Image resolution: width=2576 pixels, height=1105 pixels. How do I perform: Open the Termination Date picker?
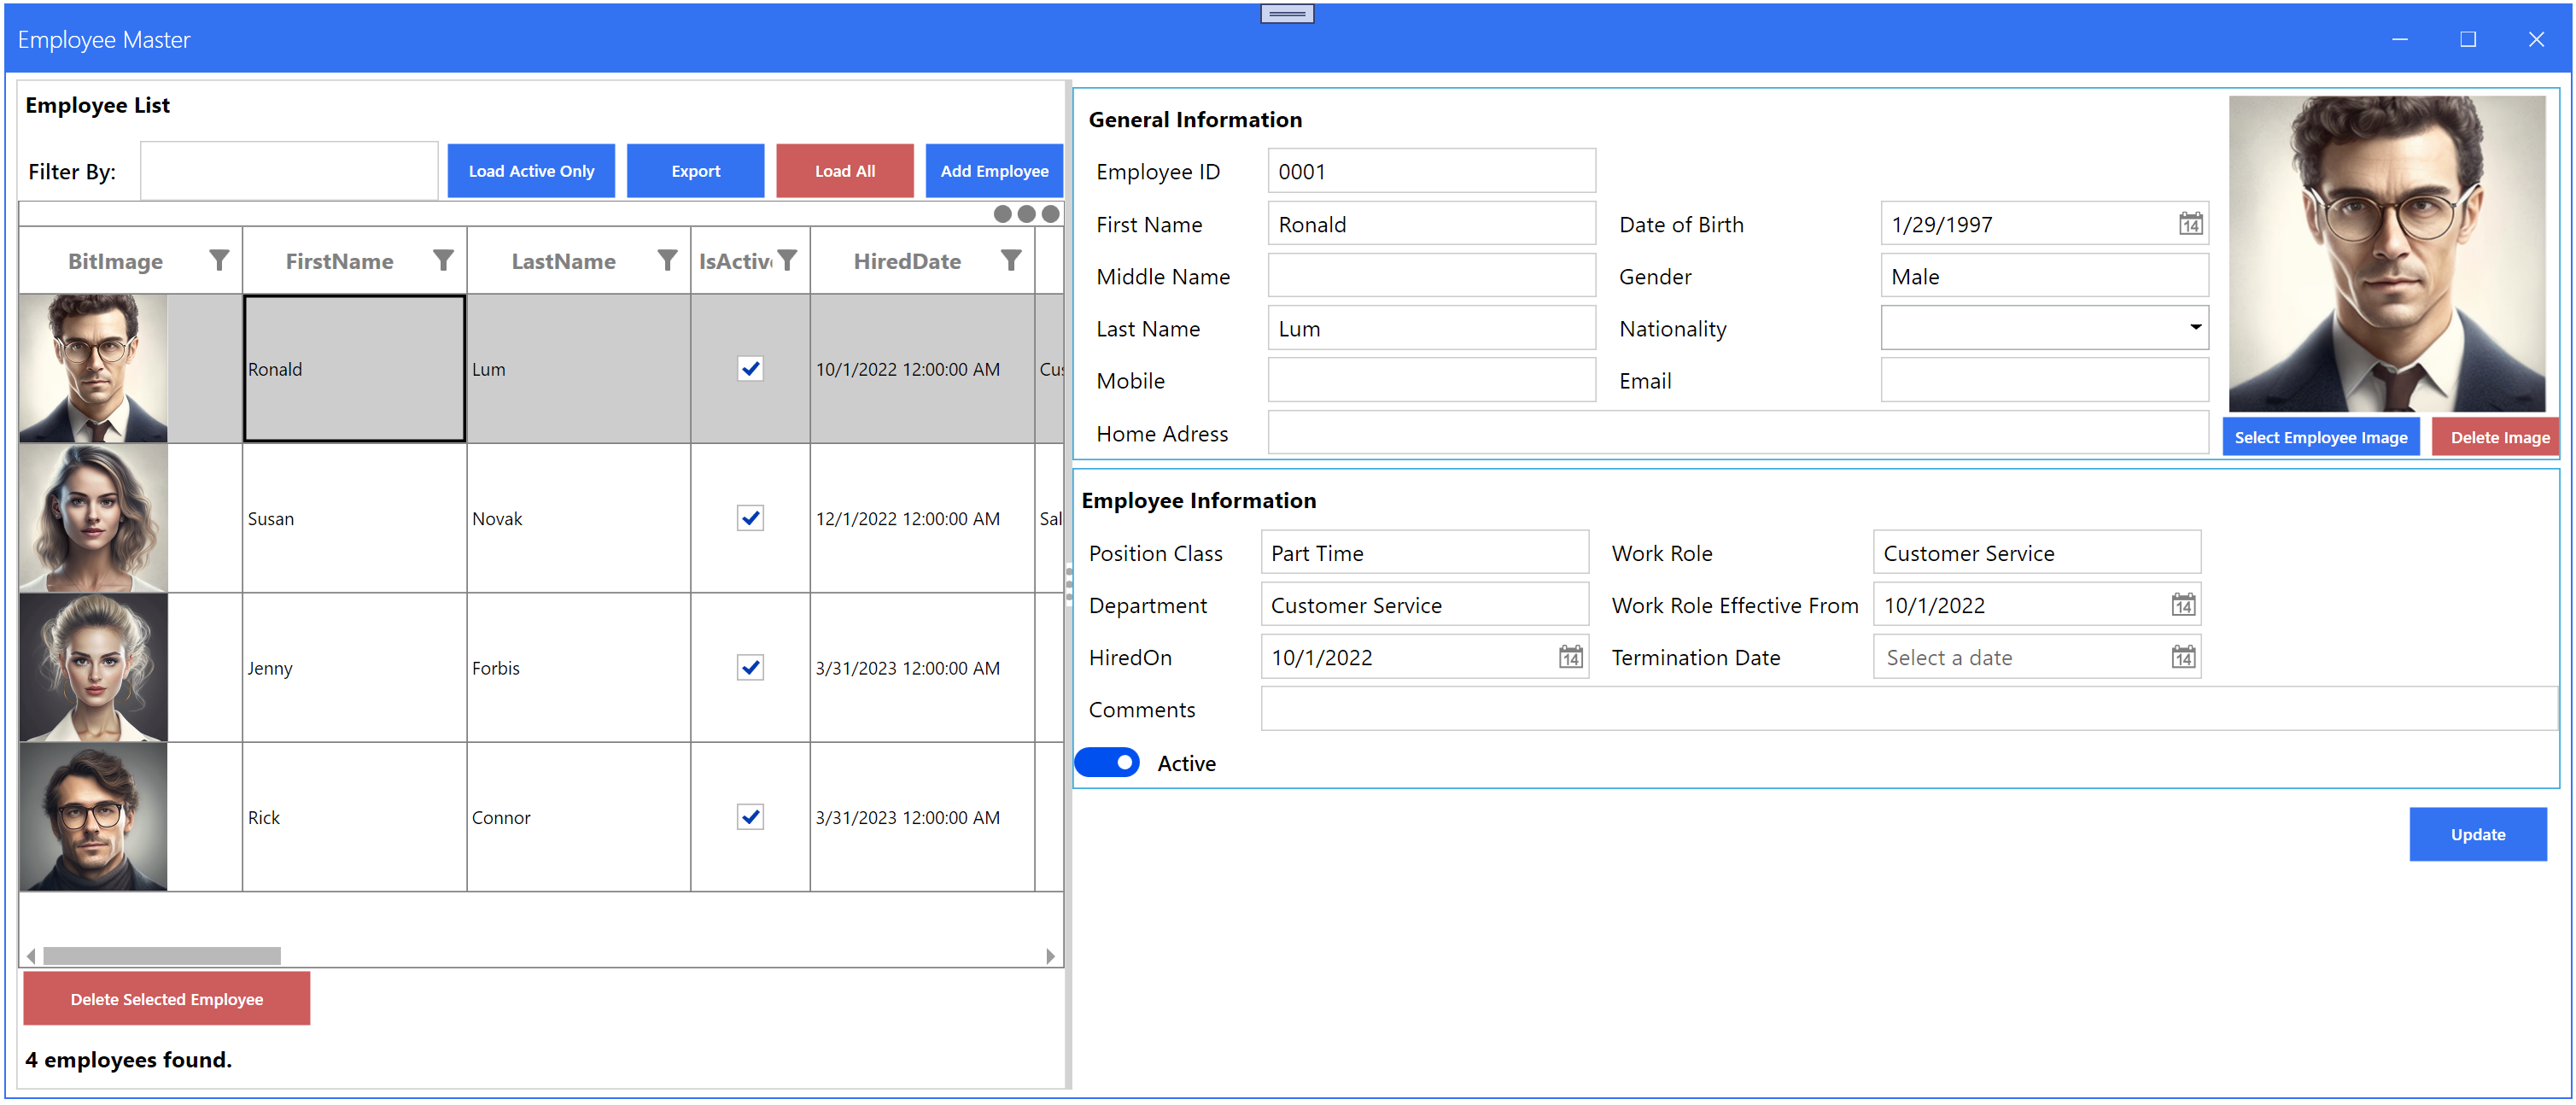click(x=2183, y=656)
